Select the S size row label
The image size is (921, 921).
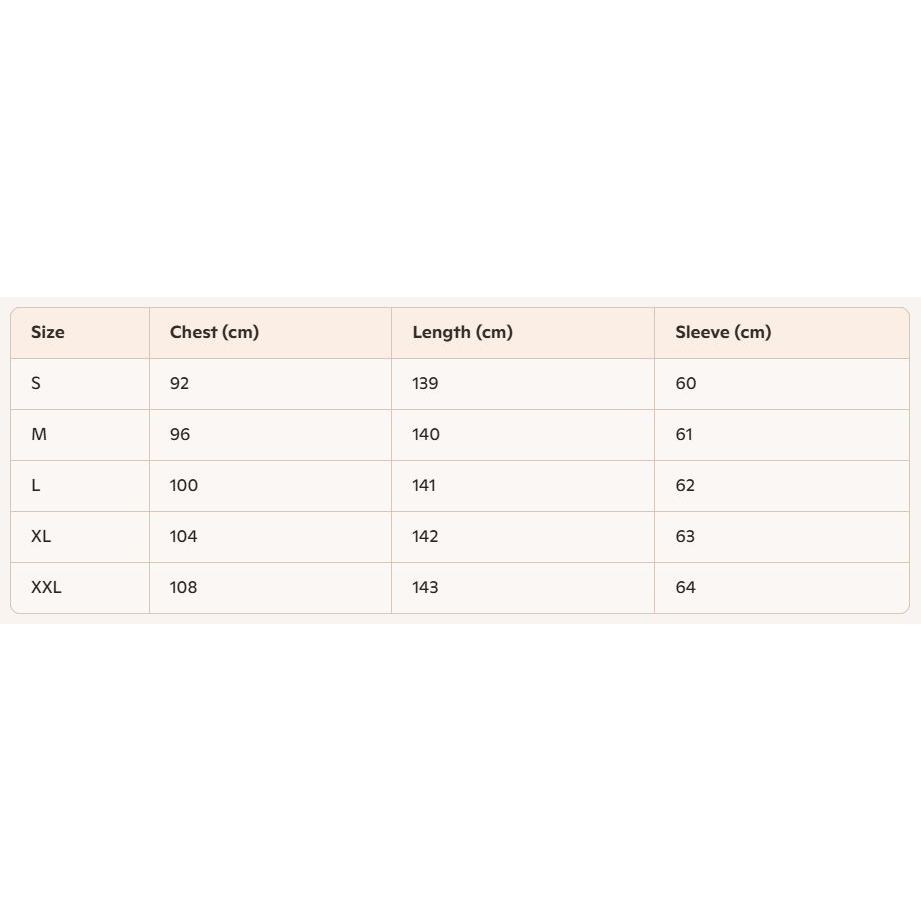[36, 384]
